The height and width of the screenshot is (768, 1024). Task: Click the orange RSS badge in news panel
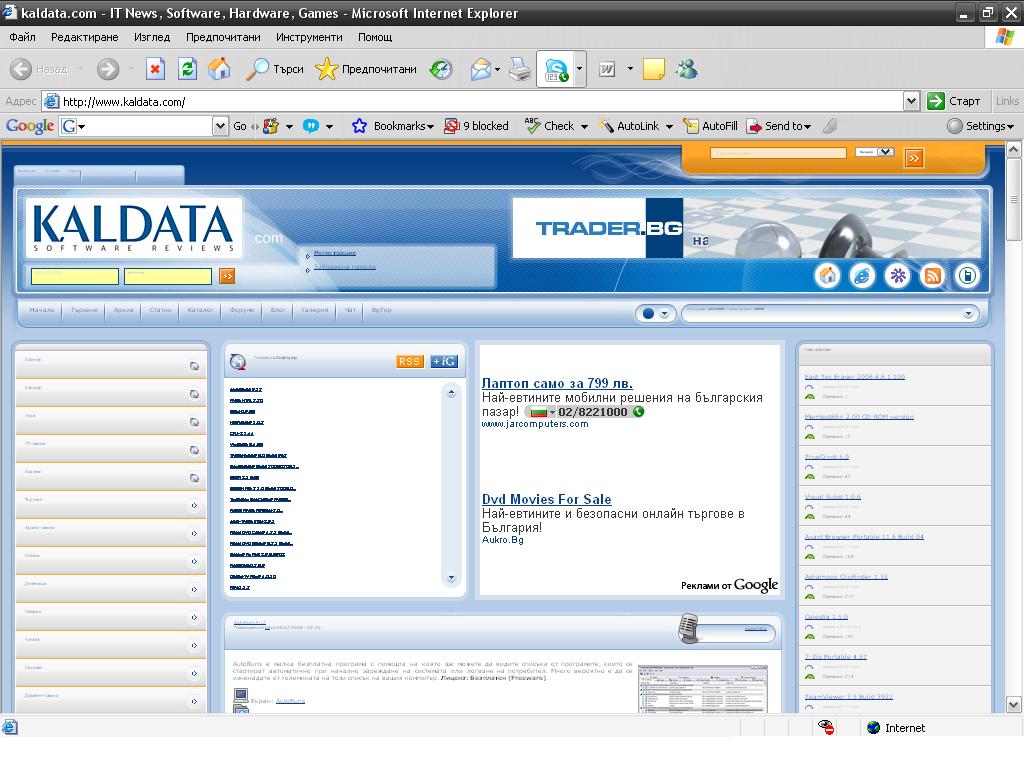click(409, 361)
